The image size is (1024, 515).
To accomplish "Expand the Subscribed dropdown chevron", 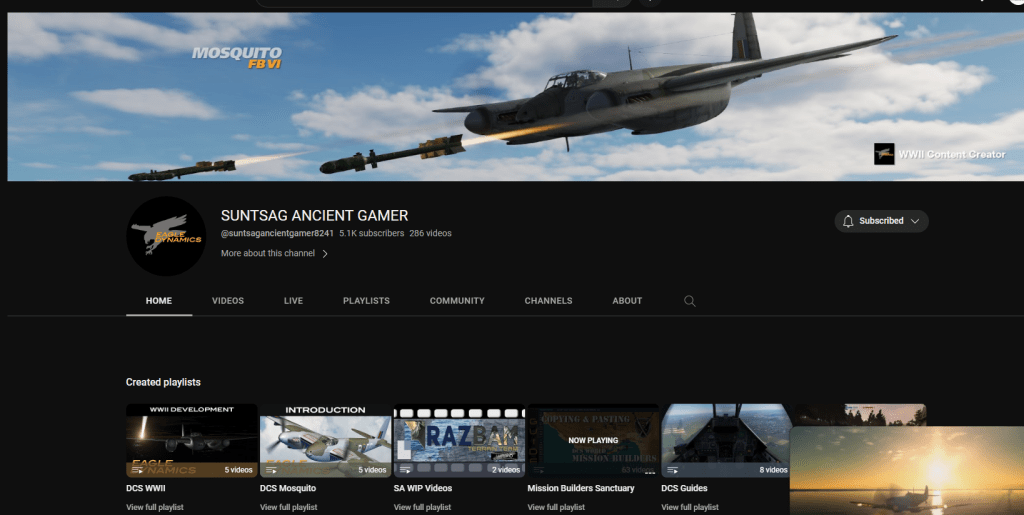I will point(915,221).
